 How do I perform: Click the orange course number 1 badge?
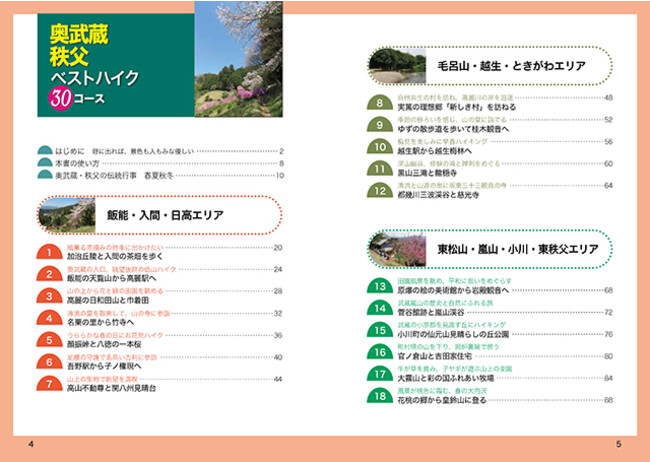[47, 250]
